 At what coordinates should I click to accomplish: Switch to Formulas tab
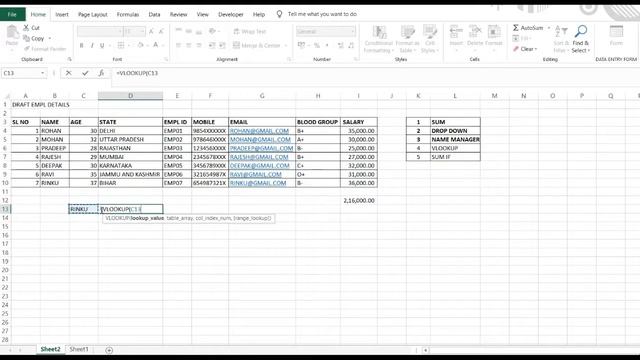[128, 14]
